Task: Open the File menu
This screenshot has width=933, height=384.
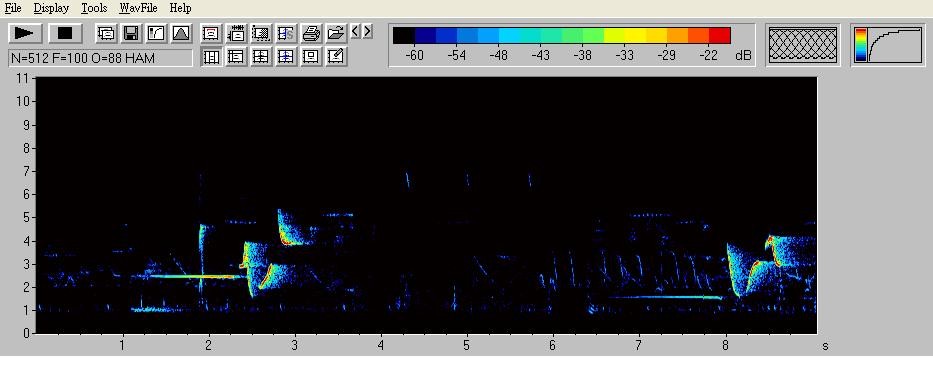Action: 12,8
